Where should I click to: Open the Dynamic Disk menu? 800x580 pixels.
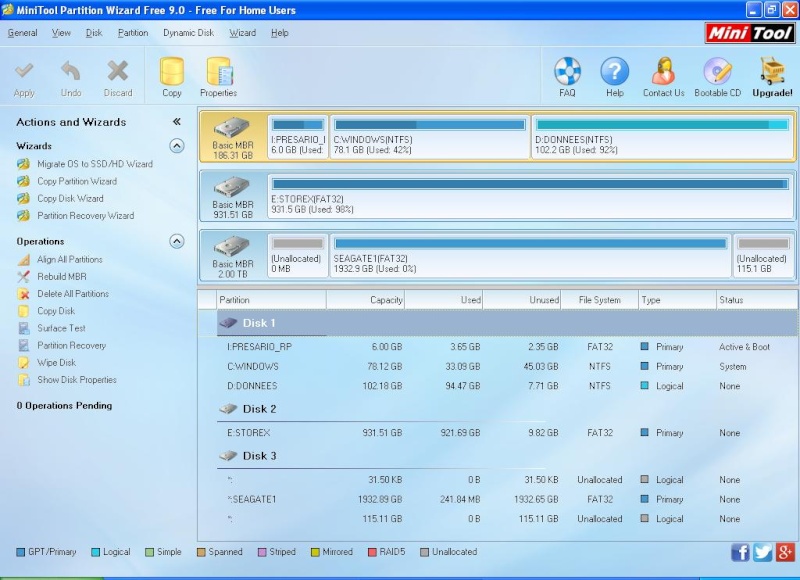coord(188,33)
